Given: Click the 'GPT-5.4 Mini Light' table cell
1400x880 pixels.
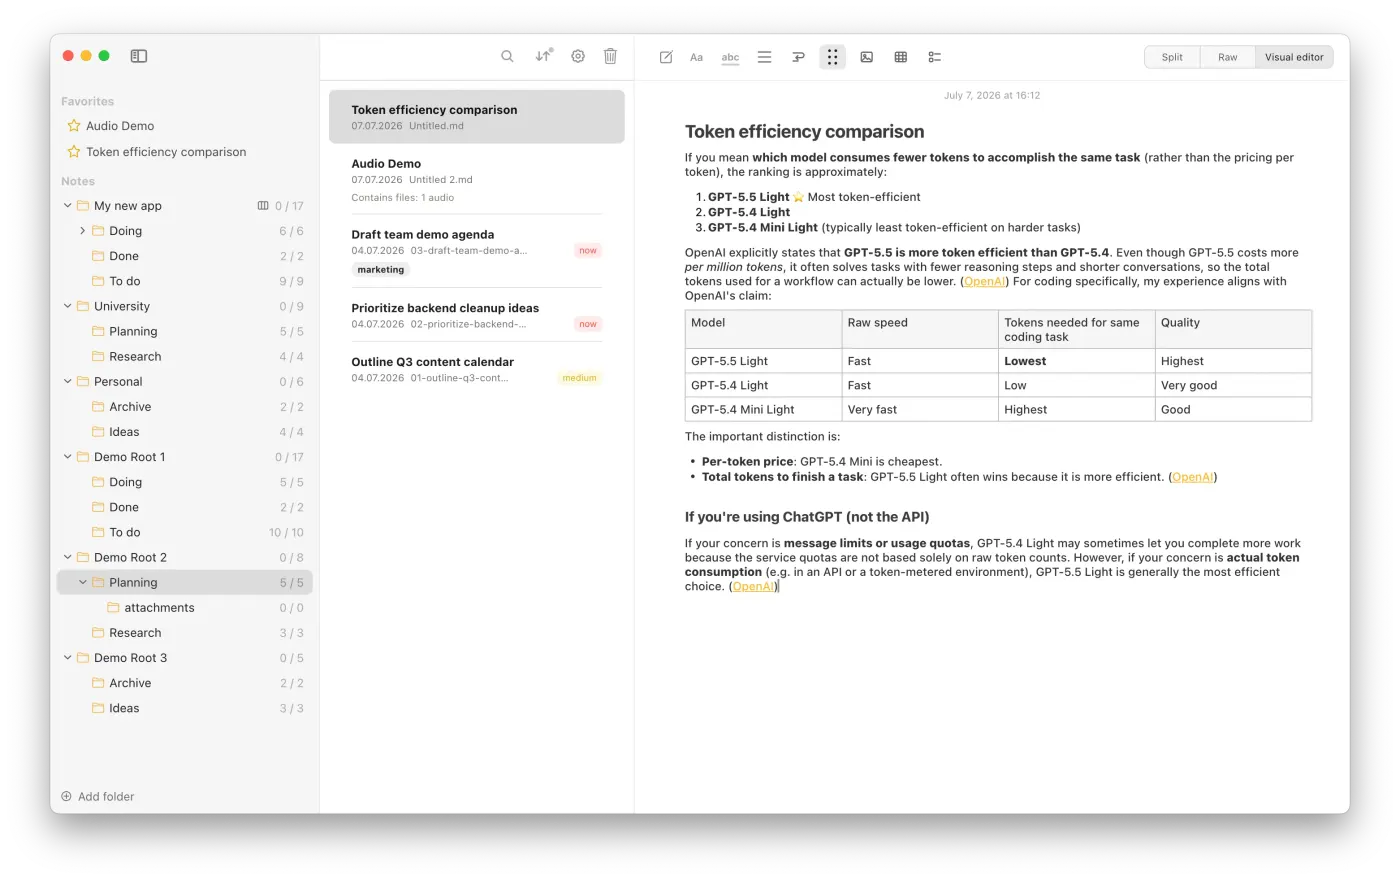Looking at the screenshot, I should (x=763, y=410).
